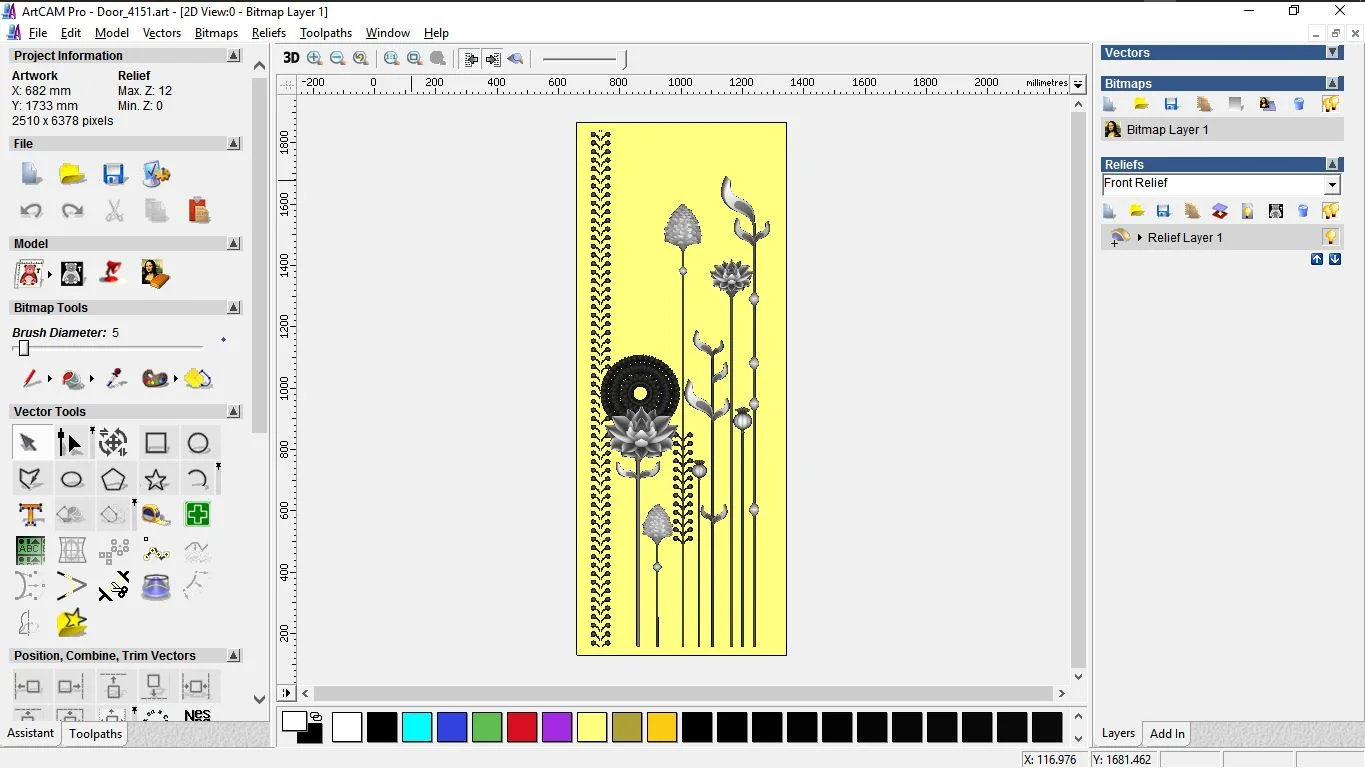Open the Toolpaths menu
The width and height of the screenshot is (1365, 768).
[325, 33]
